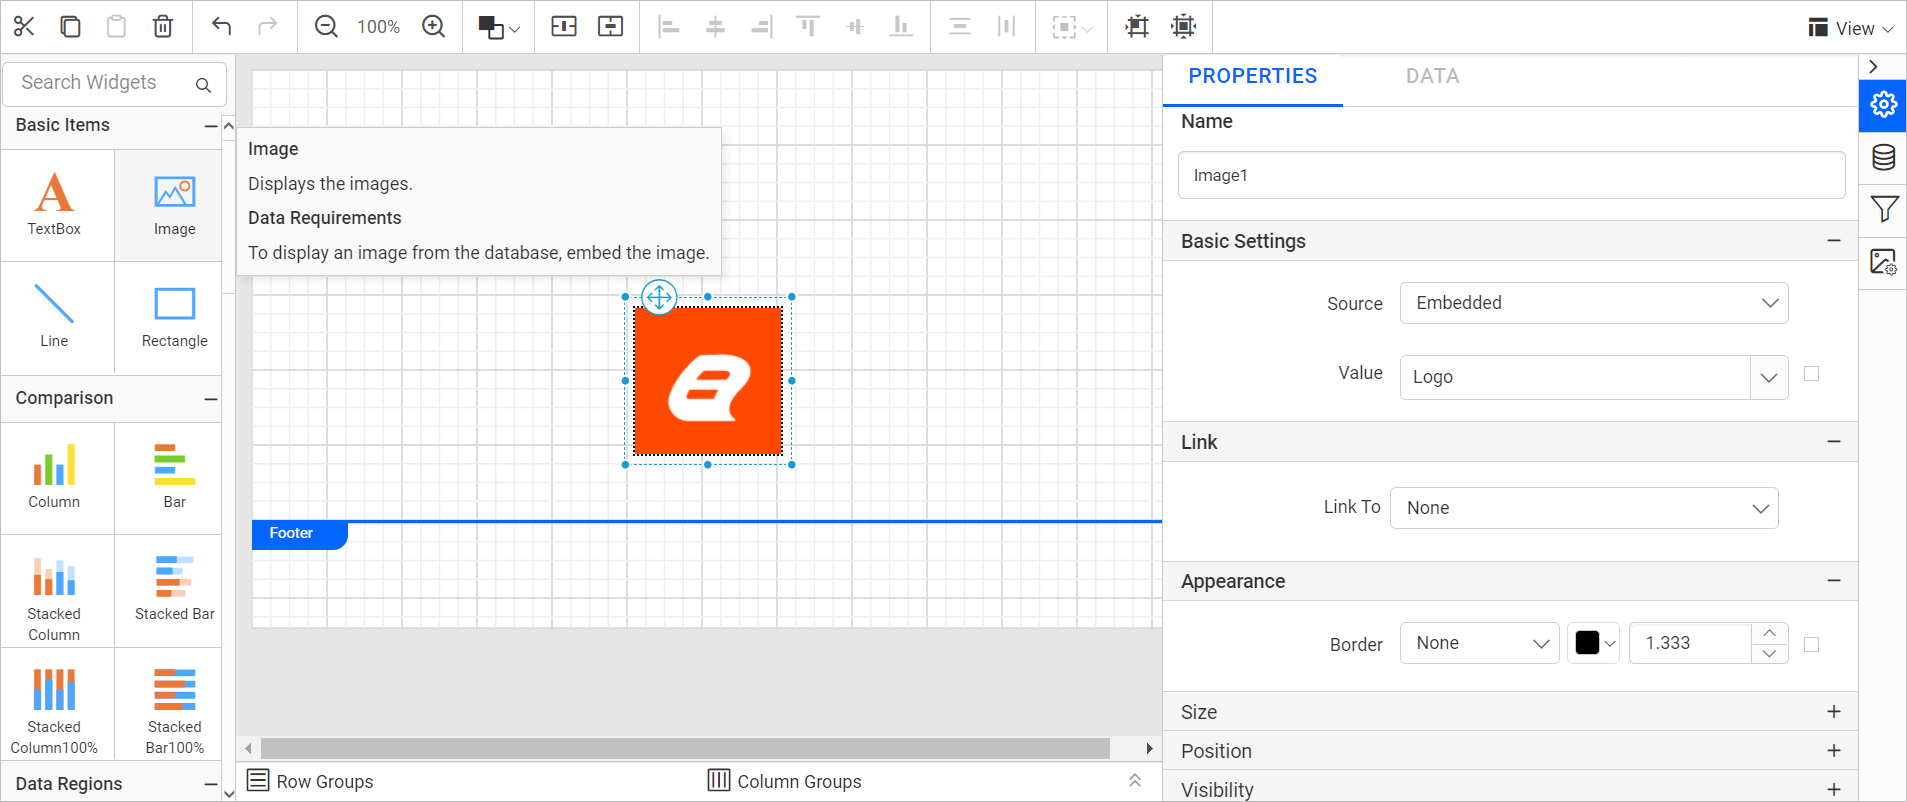The image size is (1907, 802).
Task: Align selected items to the bottom
Action: [901, 26]
